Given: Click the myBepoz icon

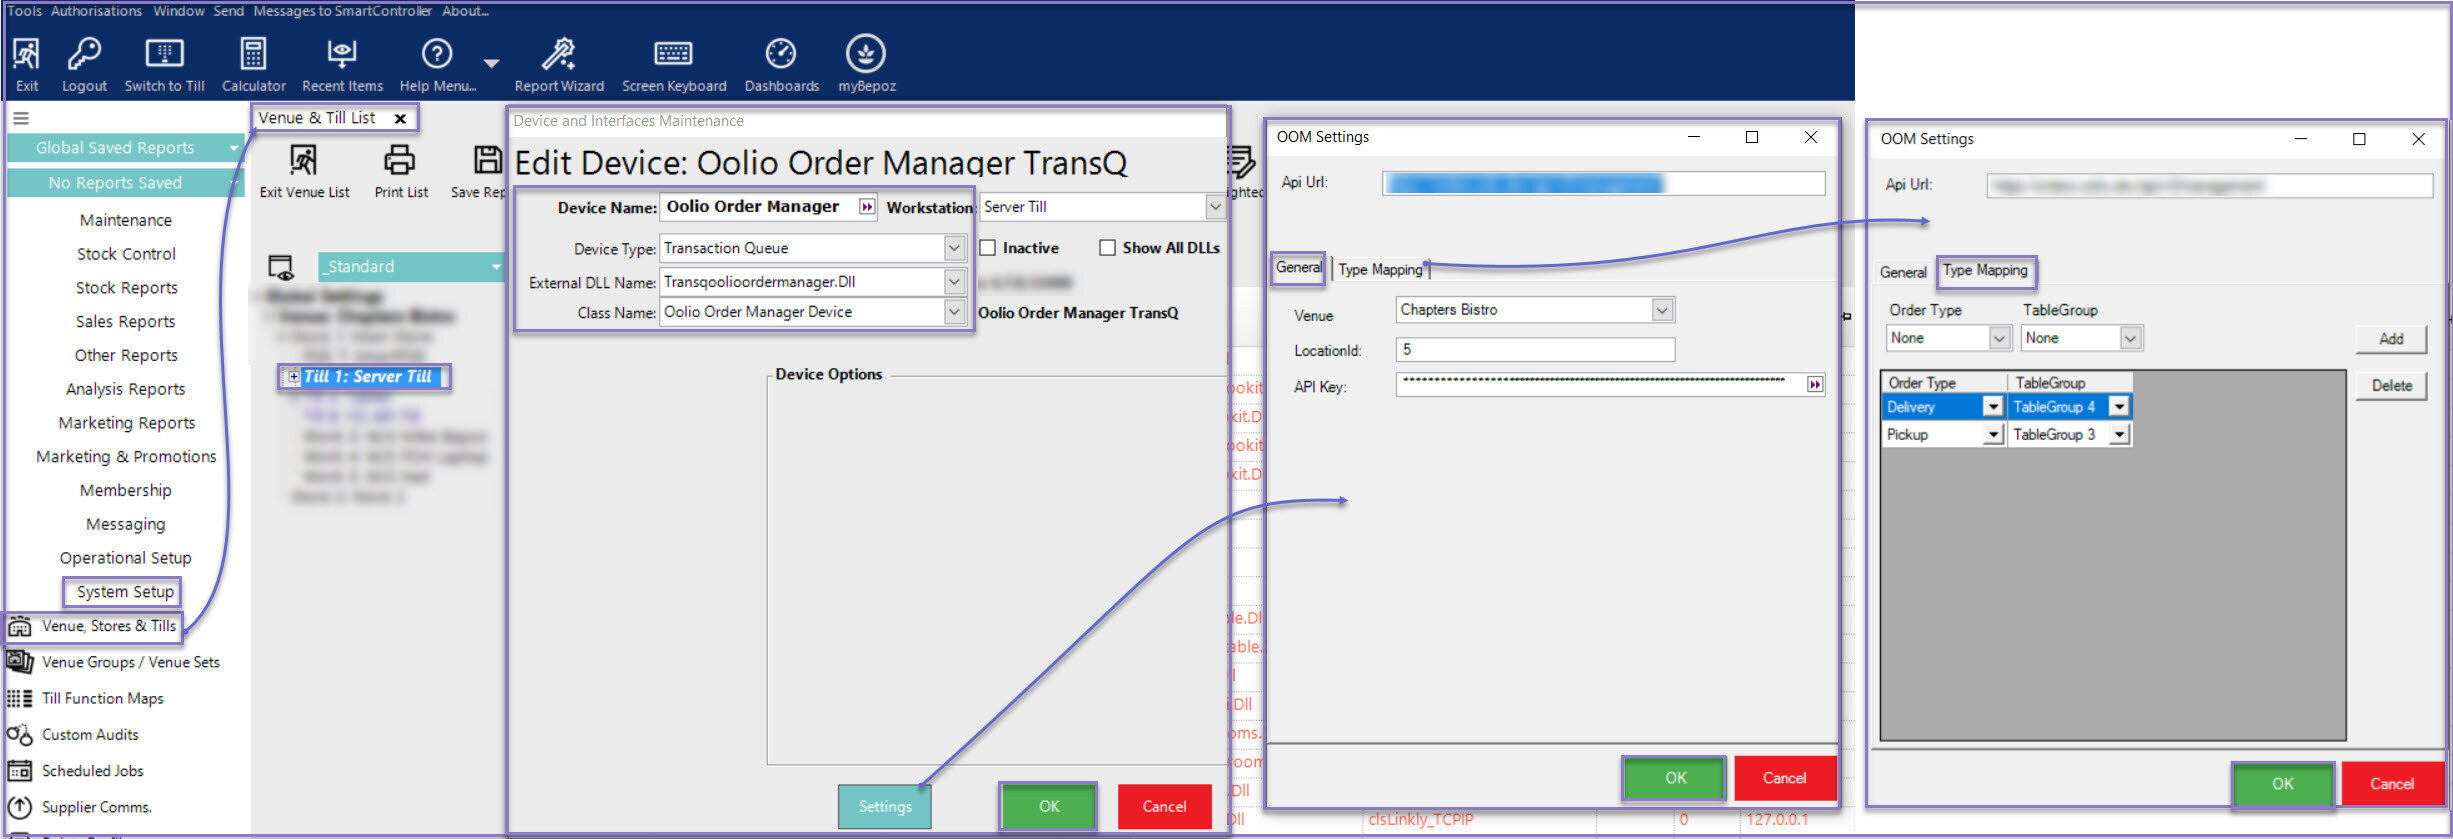Looking at the screenshot, I should coord(866,54).
